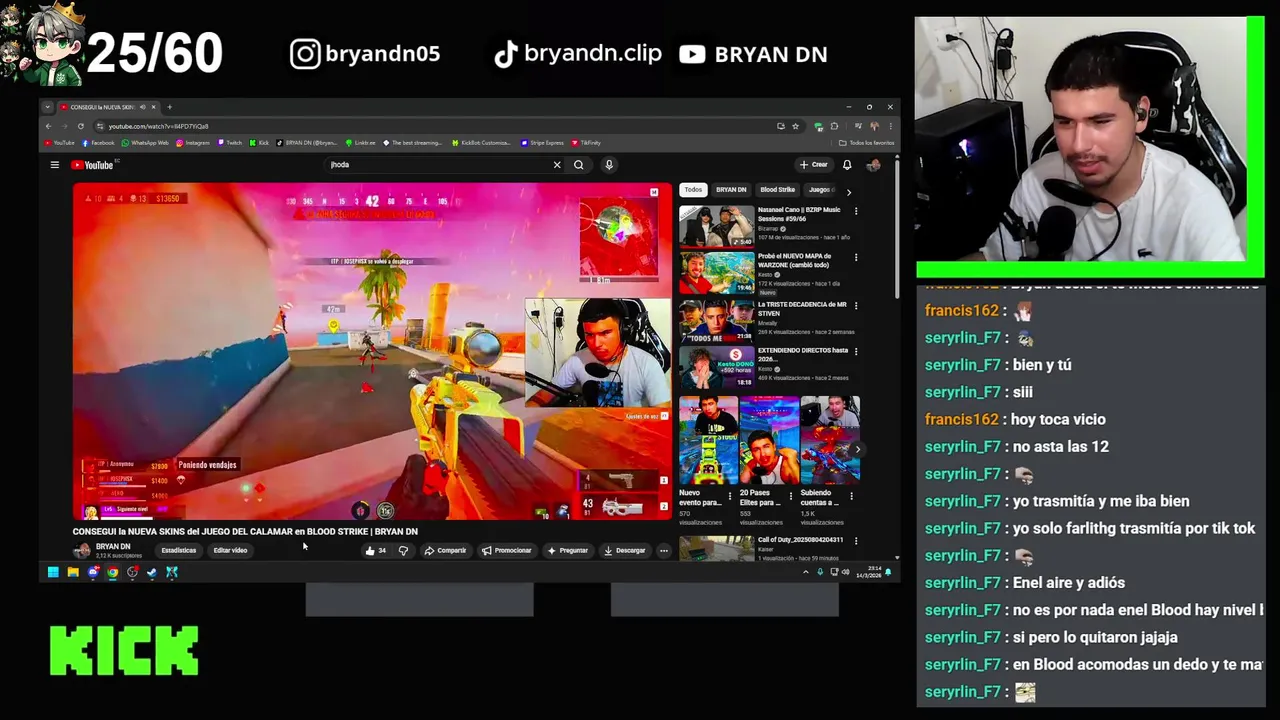Open the Instagram bookmark
Screen dimensions: 1280x720
point(193,143)
